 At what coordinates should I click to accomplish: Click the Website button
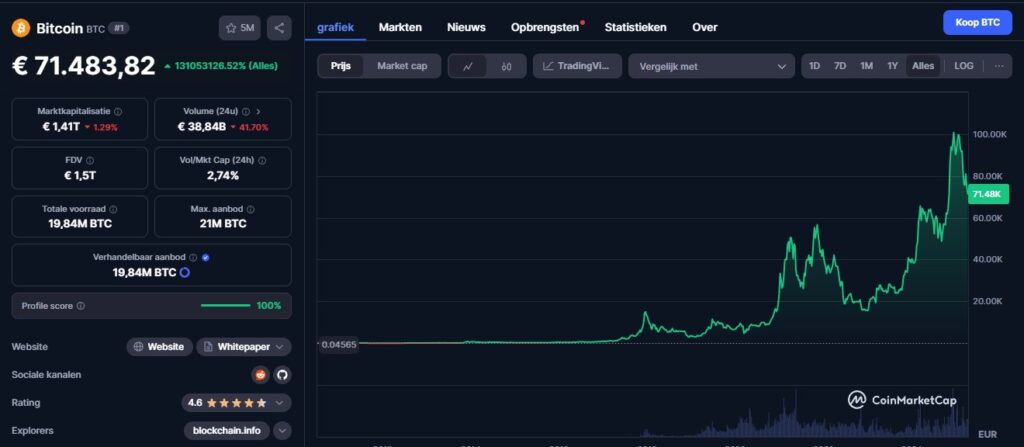point(159,347)
